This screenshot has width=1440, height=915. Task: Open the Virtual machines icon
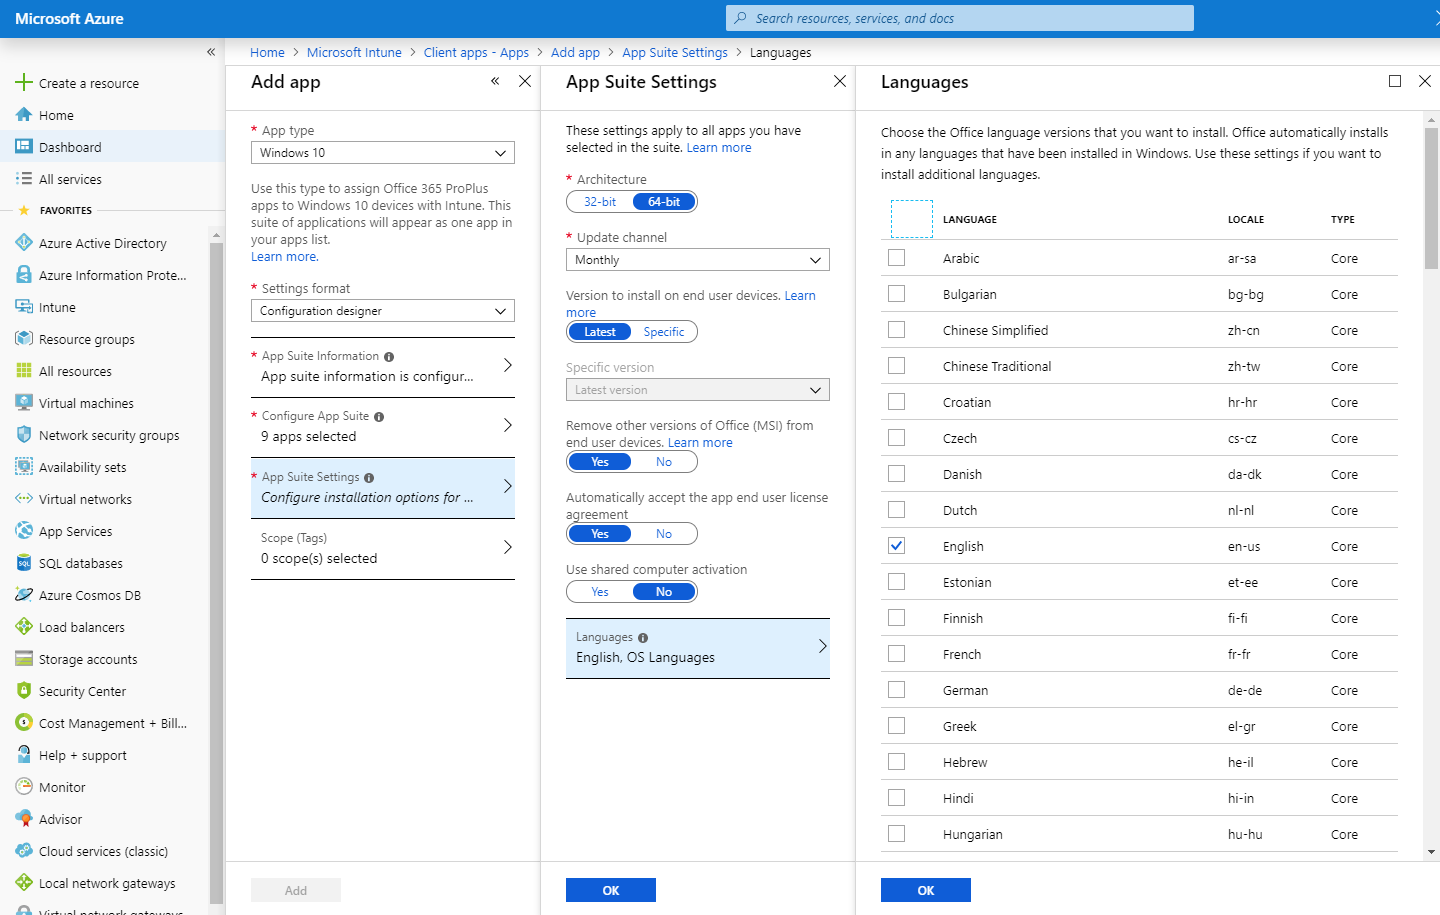tap(24, 403)
